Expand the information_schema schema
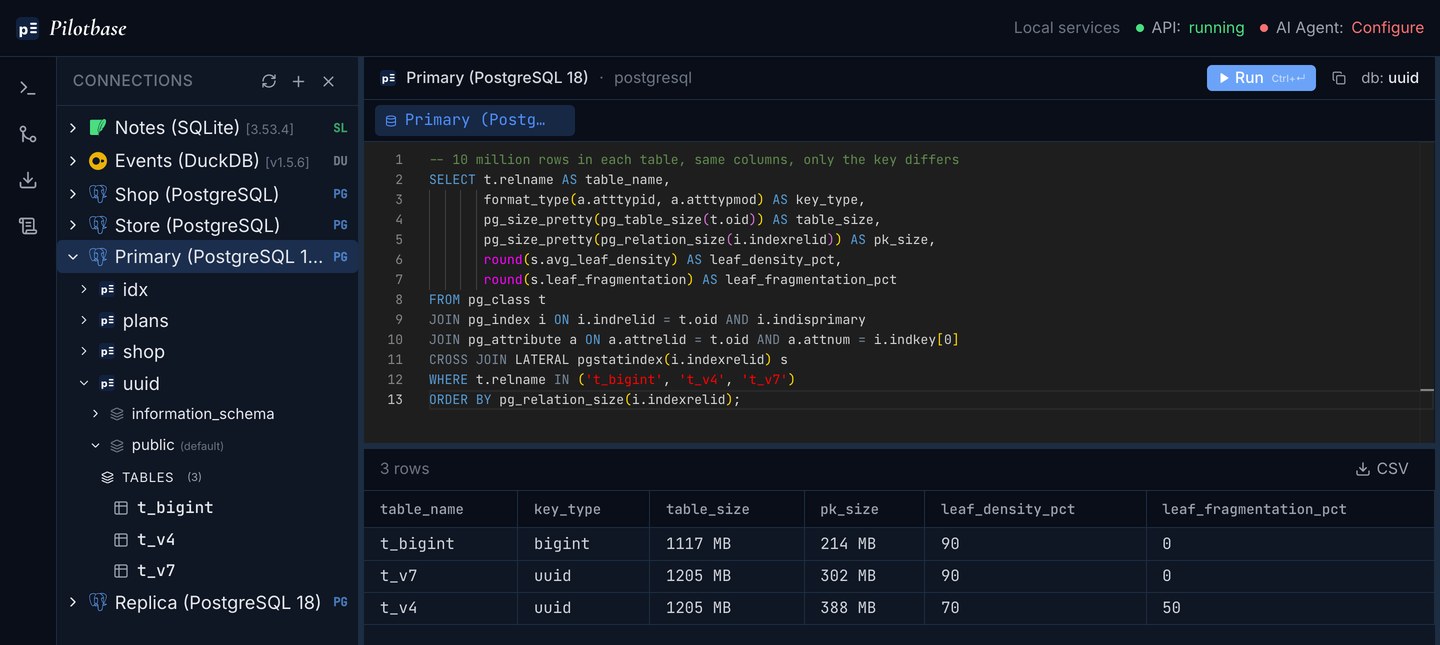Image resolution: width=1440 pixels, height=645 pixels. [96, 414]
